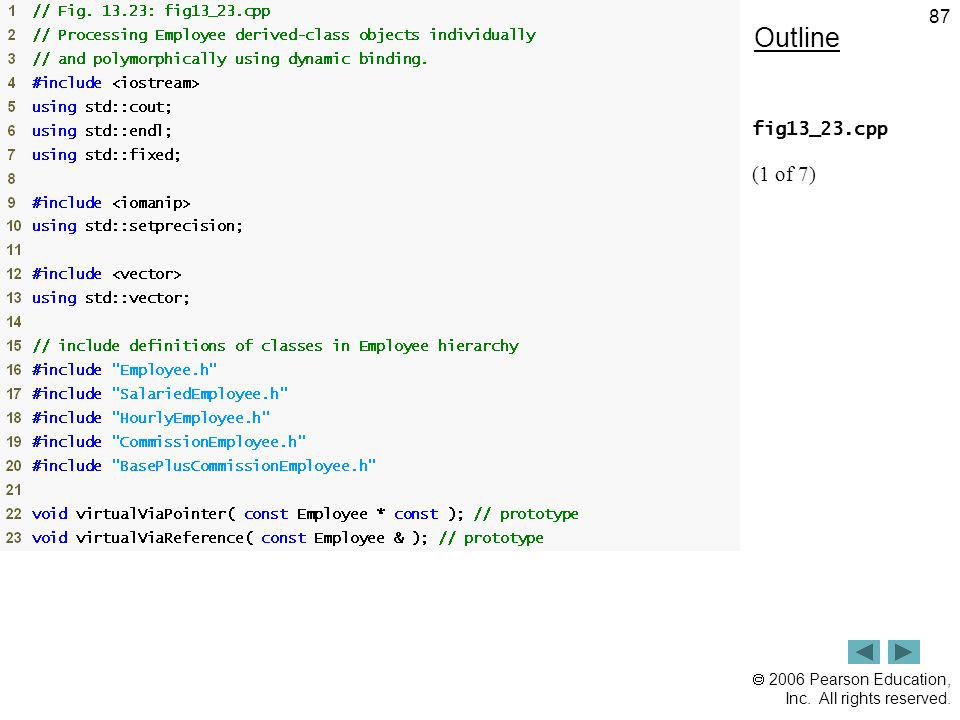
Task: Select the fig13_23.cpp filename label
Action: 820,129
